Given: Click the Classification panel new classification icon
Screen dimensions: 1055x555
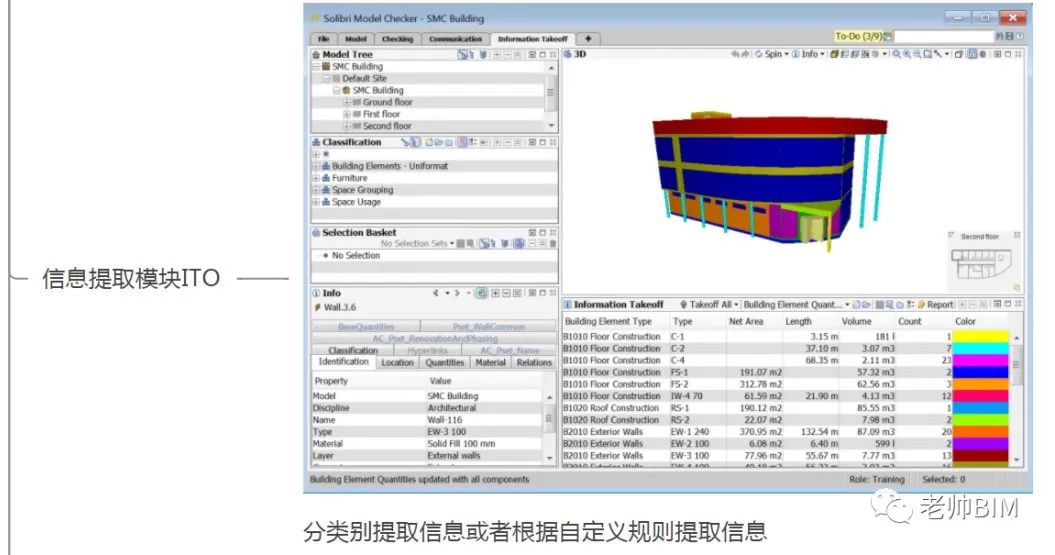Looking at the screenshot, I should pyautogui.click(x=428, y=143).
